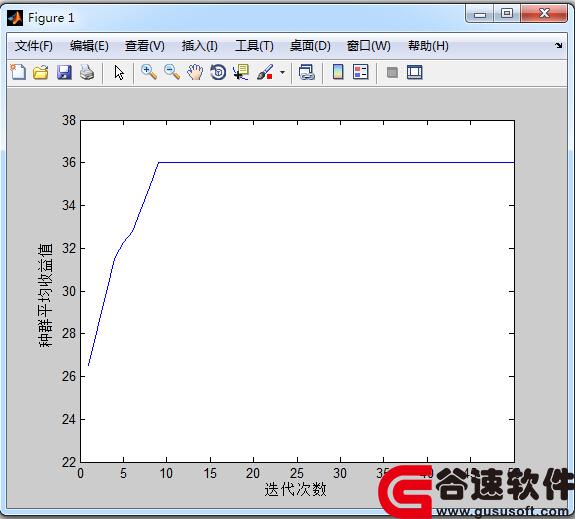Open a file via the folder icon
Viewport: 575px width, 519px height.
pyautogui.click(x=41, y=72)
